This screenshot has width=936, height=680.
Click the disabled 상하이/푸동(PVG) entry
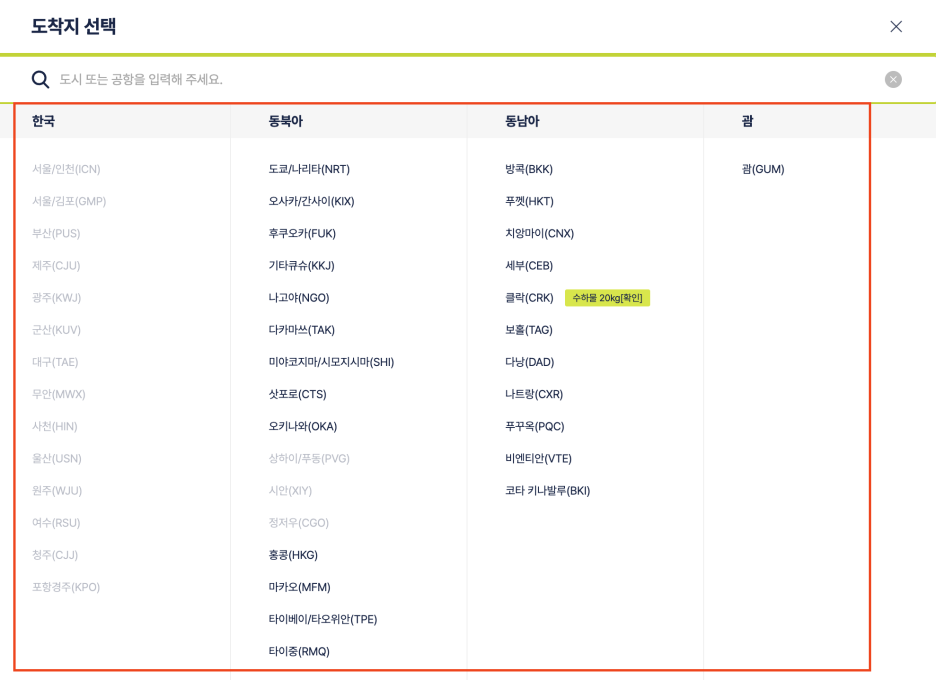(x=309, y=459)
